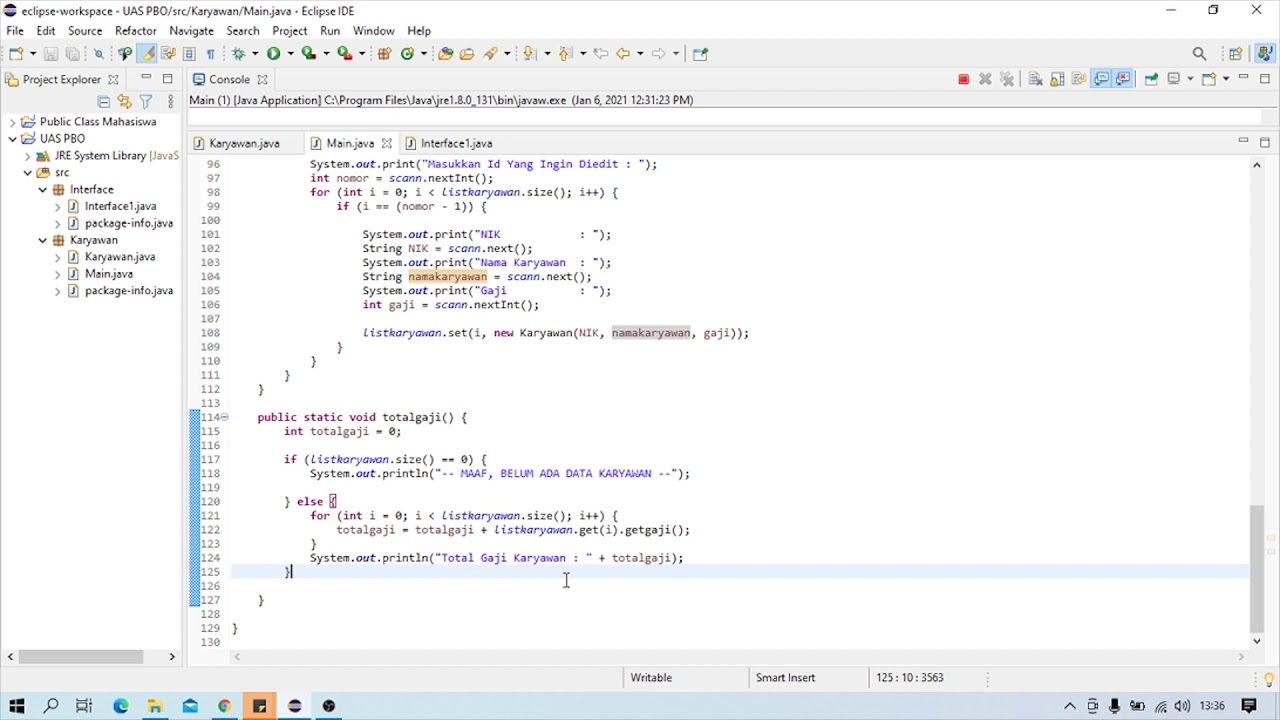Viewport: 1280px width, 720px height.
Task: Click the Clear Console icon
Action: tap(1035, 79)
